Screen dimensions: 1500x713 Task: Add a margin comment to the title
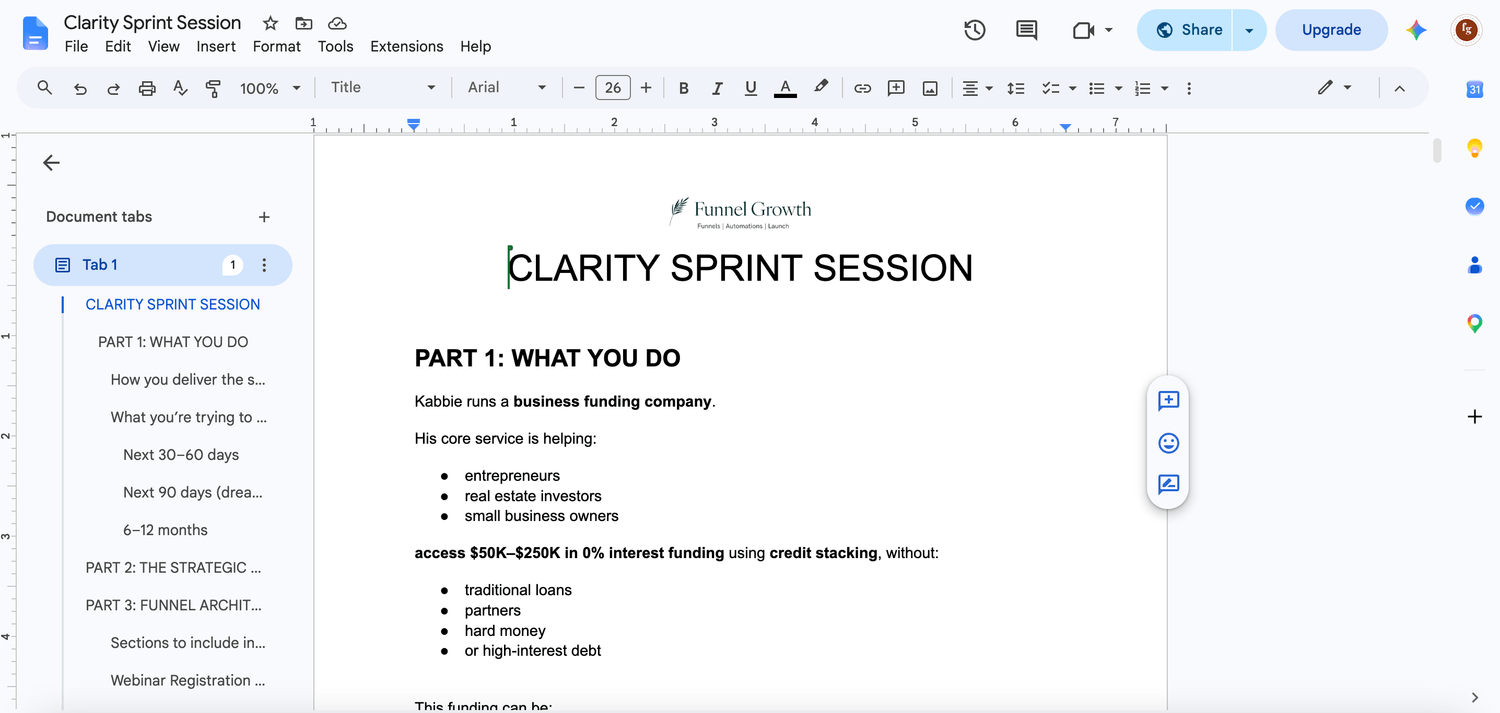pyautogui.click(x=1168, y=401)
